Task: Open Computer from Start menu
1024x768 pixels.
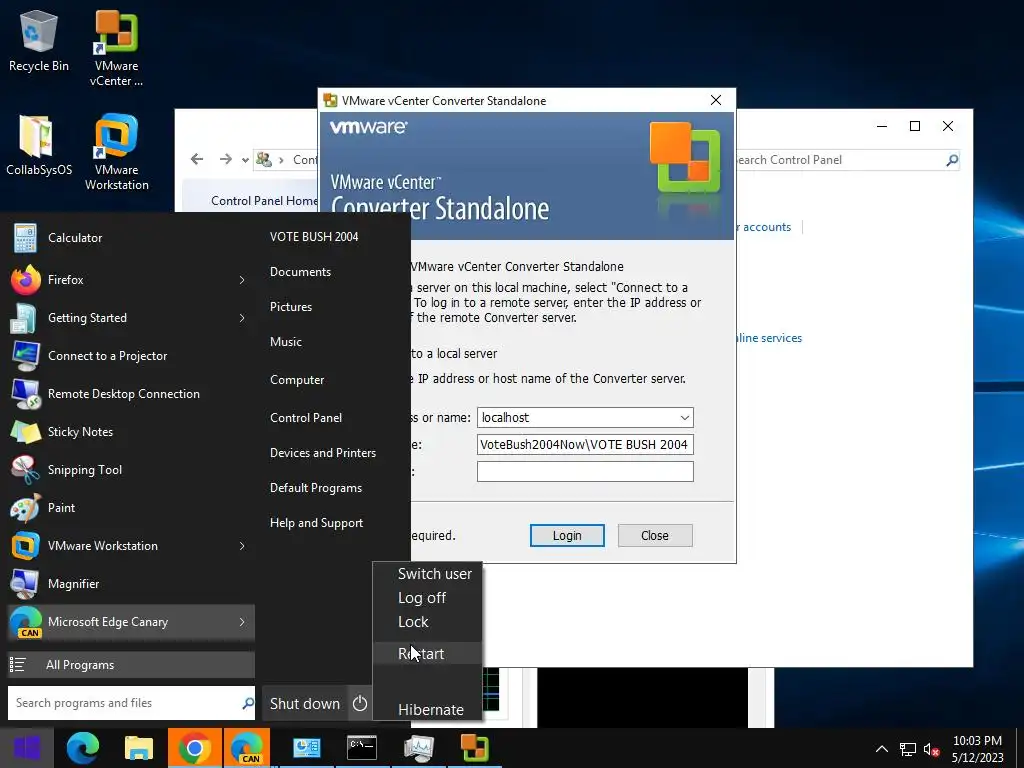Action: (x=296, y=379)
